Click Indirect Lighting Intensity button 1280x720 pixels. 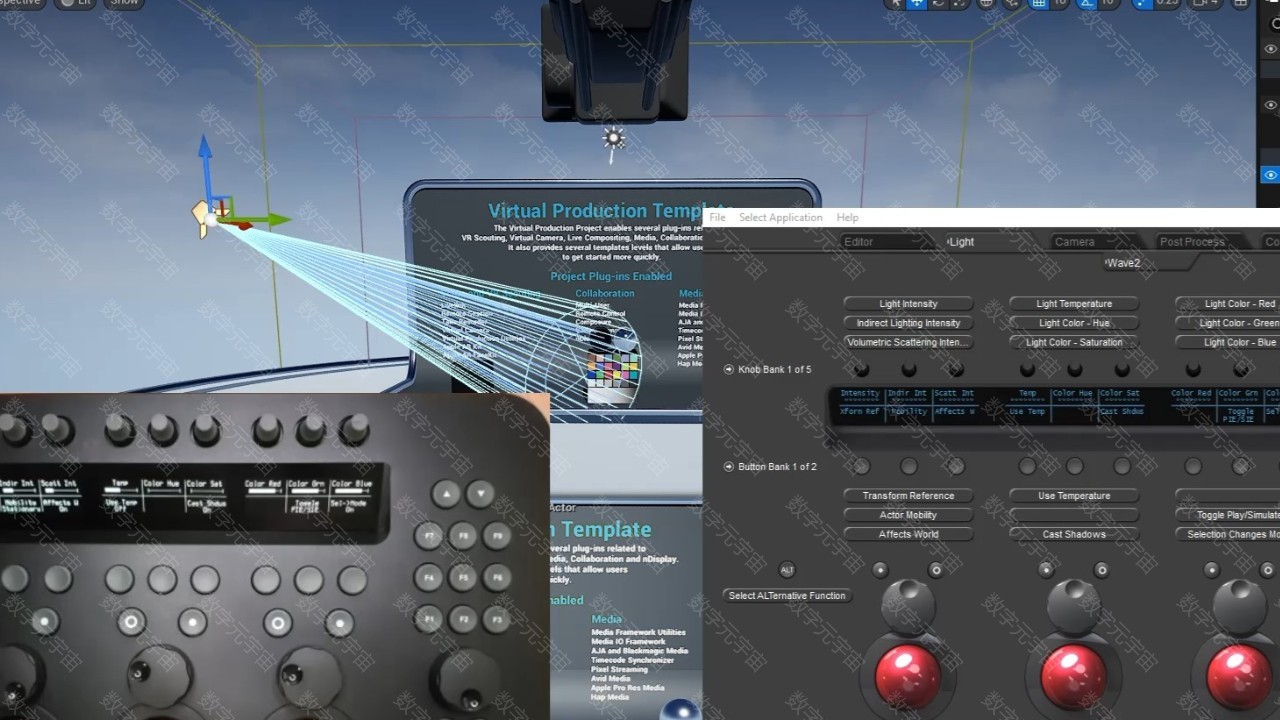click(x=908, y=323)
